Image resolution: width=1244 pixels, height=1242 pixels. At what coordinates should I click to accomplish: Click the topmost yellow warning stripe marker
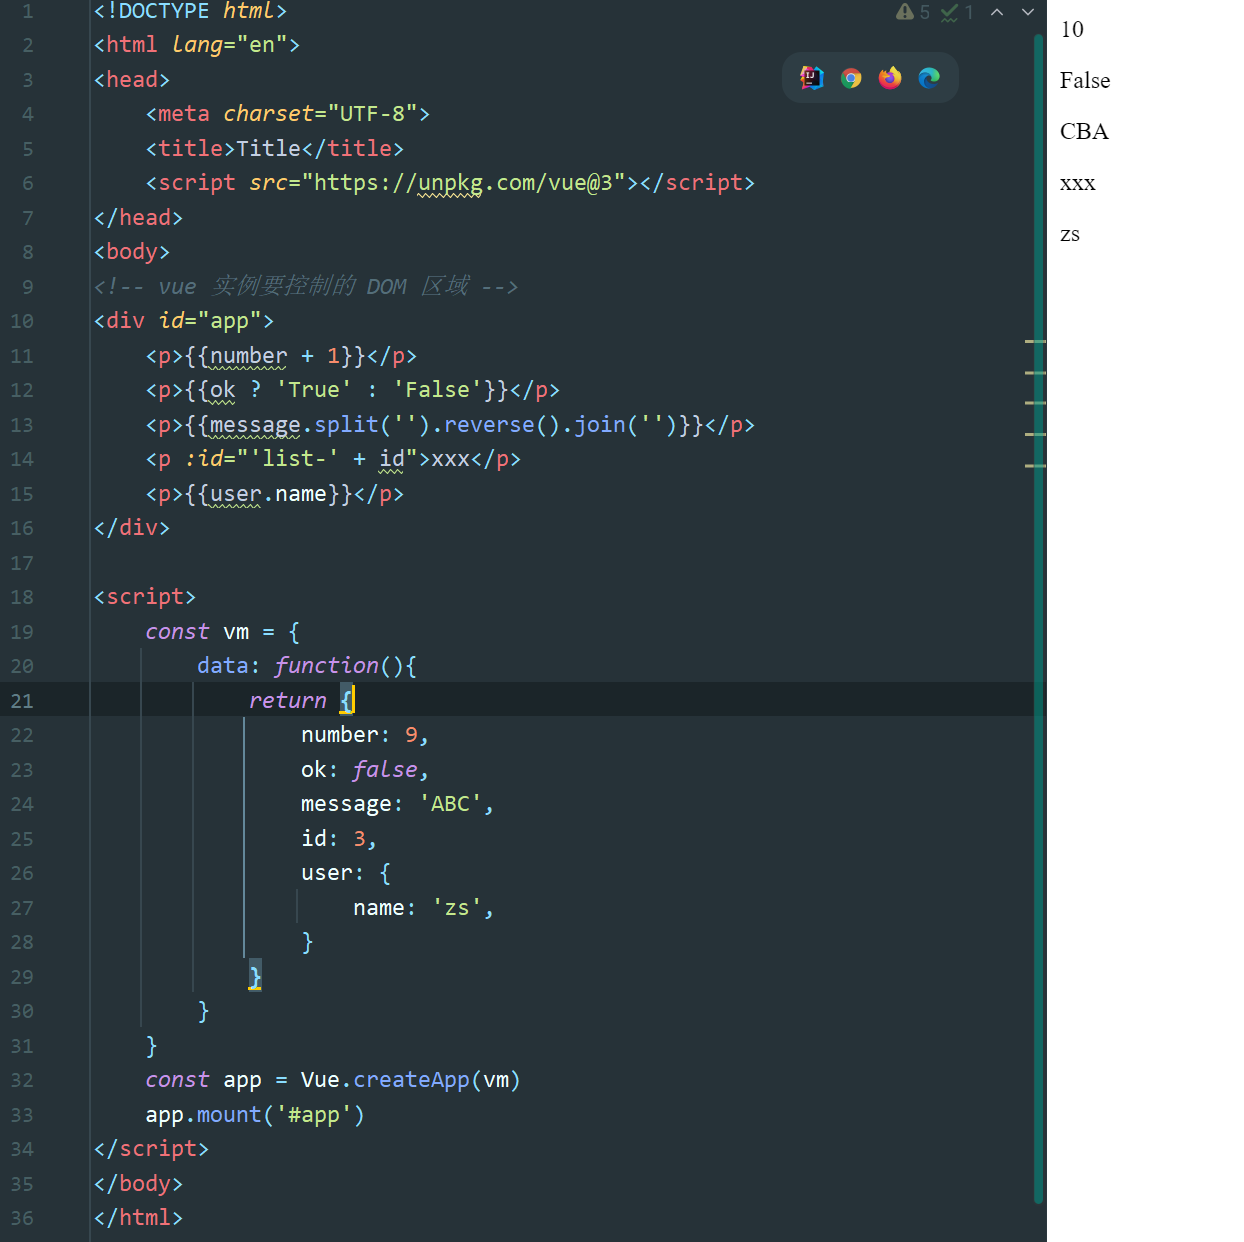click(x=1035, y=342)
